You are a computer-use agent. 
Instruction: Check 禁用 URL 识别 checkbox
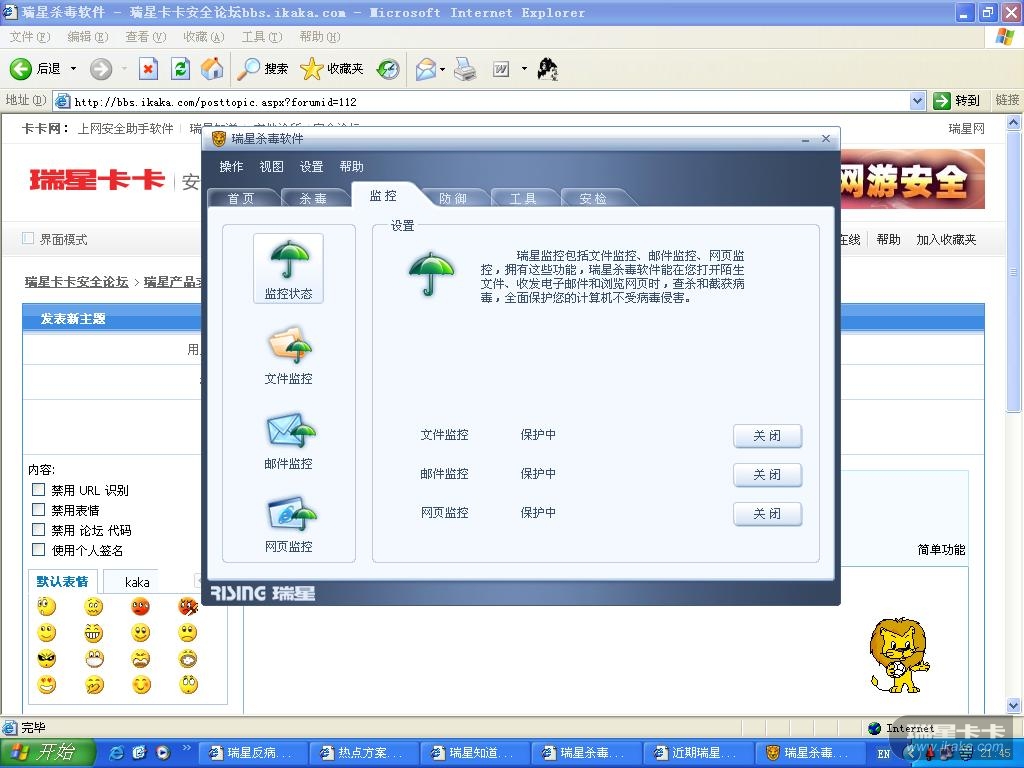[39, 489]
